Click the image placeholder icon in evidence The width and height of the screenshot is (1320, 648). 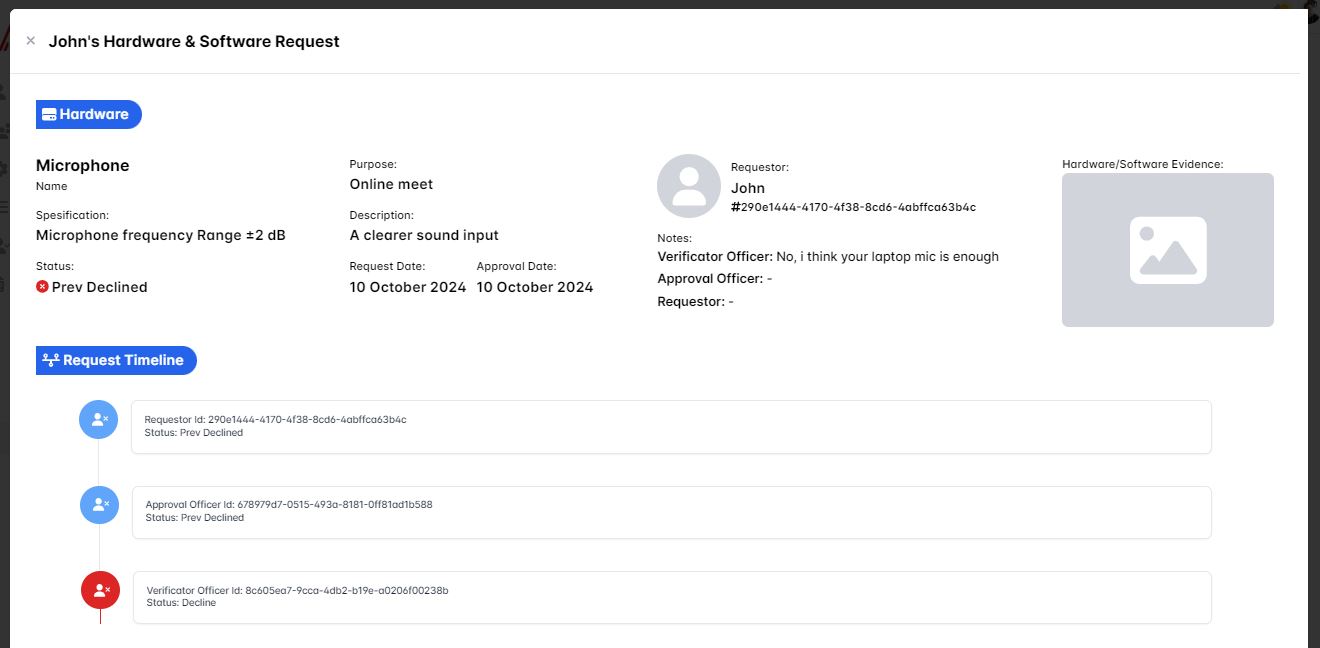[1167, 250]
